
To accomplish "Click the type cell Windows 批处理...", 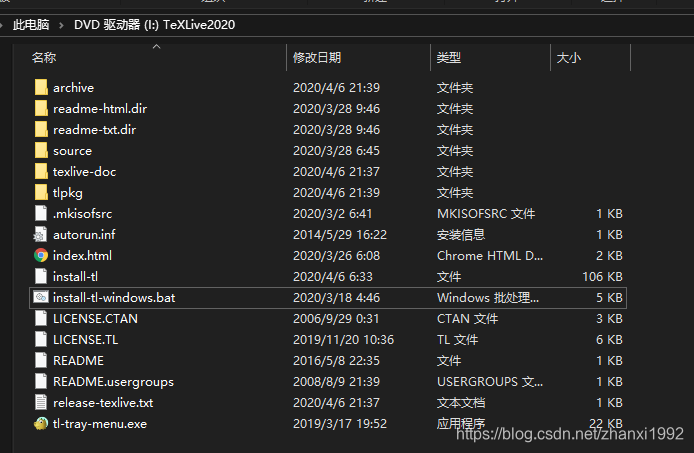I will click(488, 298).
